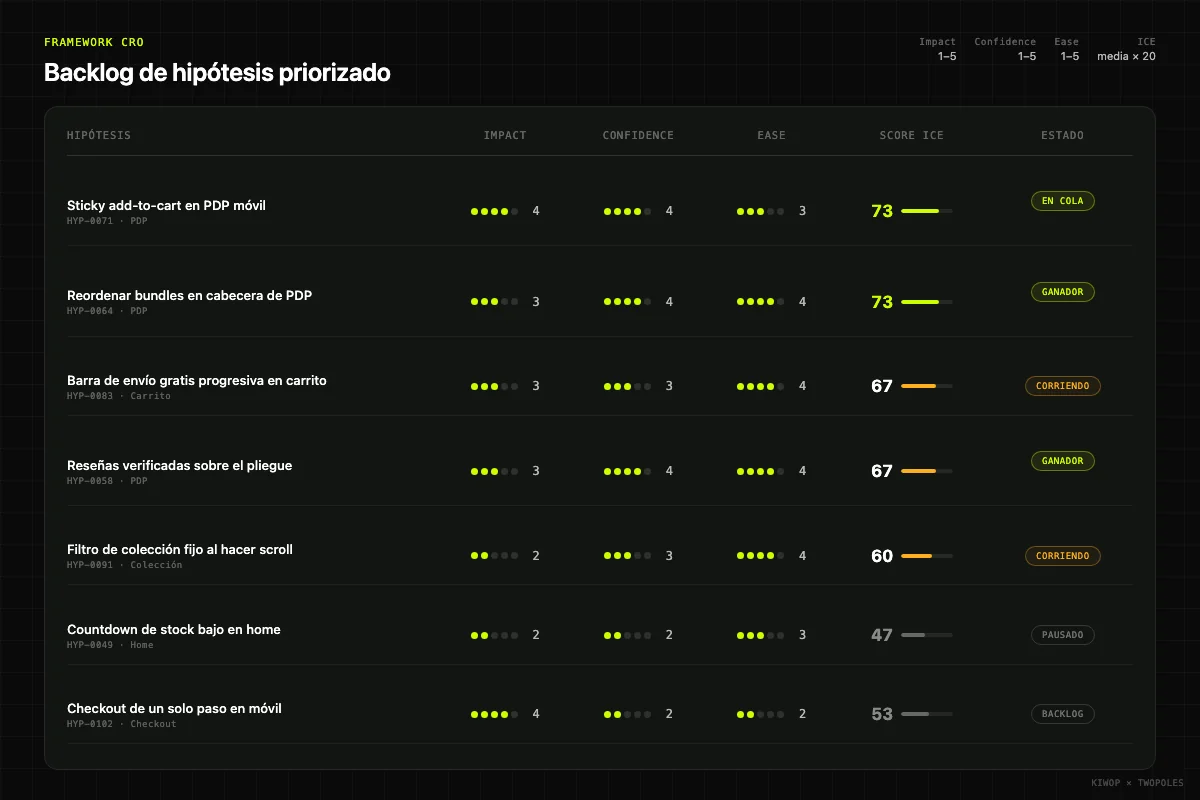The image size is (1200, 800).
Task: Click the HIPÓTESIS column header
Action: pyautogui.click(x=99, y=135)
